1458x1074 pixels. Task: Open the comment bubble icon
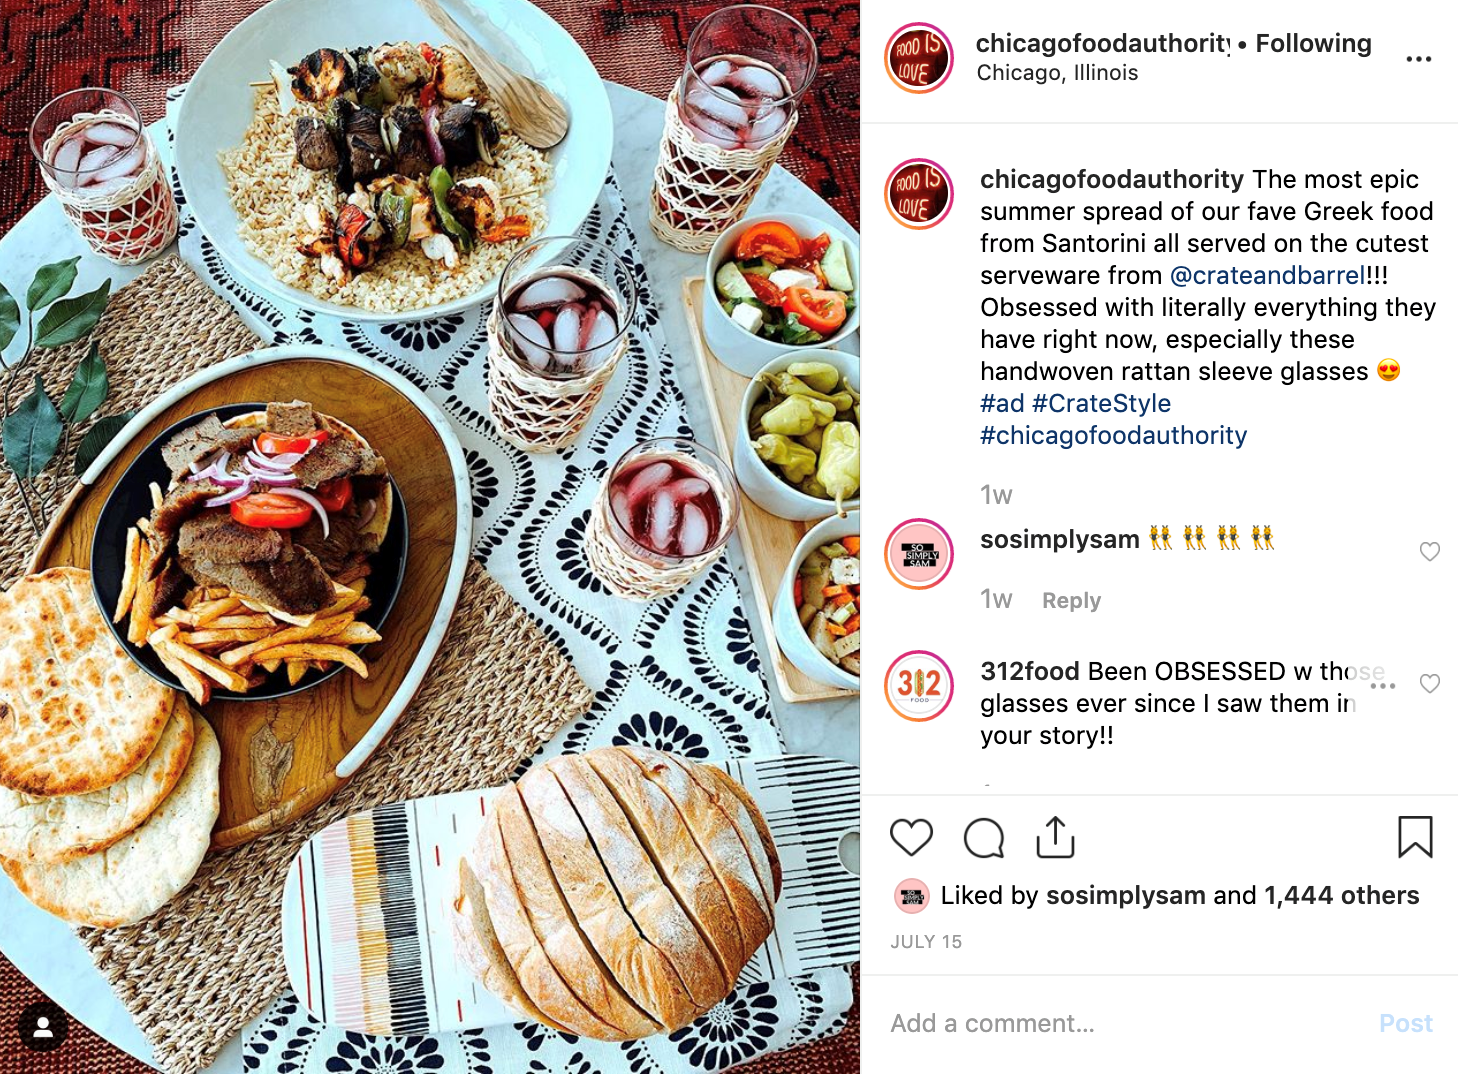984,838
